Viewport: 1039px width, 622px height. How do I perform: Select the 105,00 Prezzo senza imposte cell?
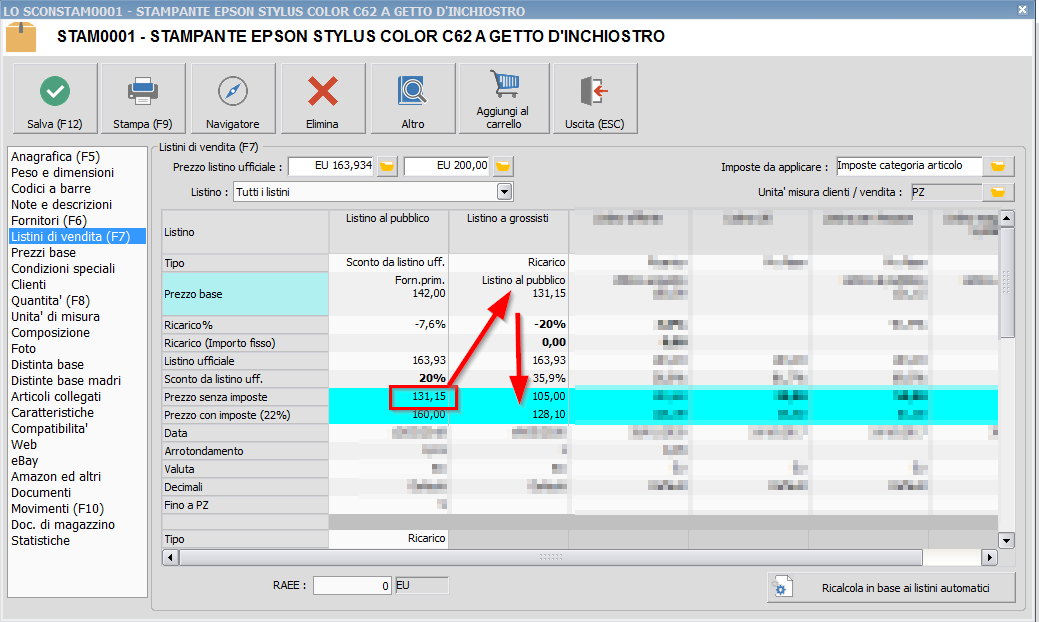click(x=508, y=397)
